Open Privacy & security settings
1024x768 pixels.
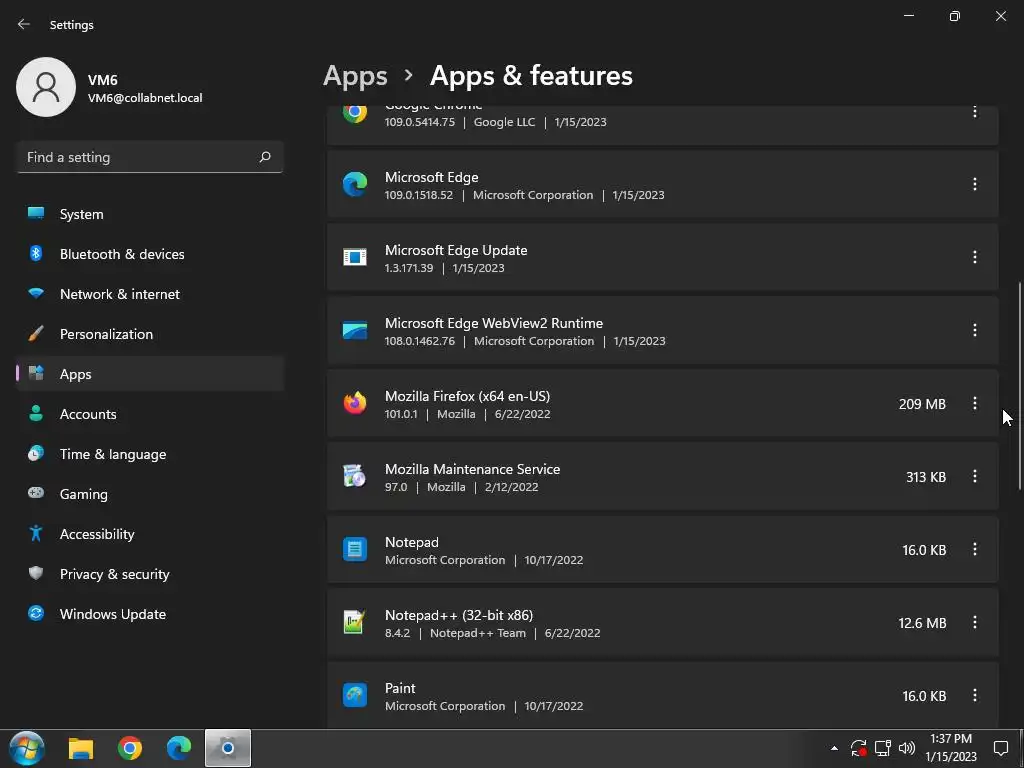pyautogui.click(x=150, y=574)
